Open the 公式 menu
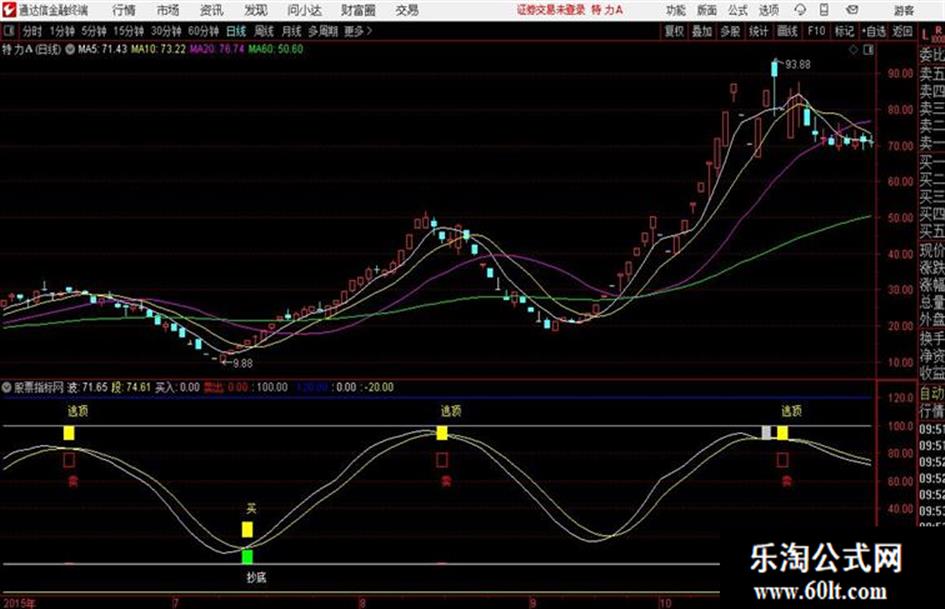This screenshot has height=609, width=945. (738, 10)
